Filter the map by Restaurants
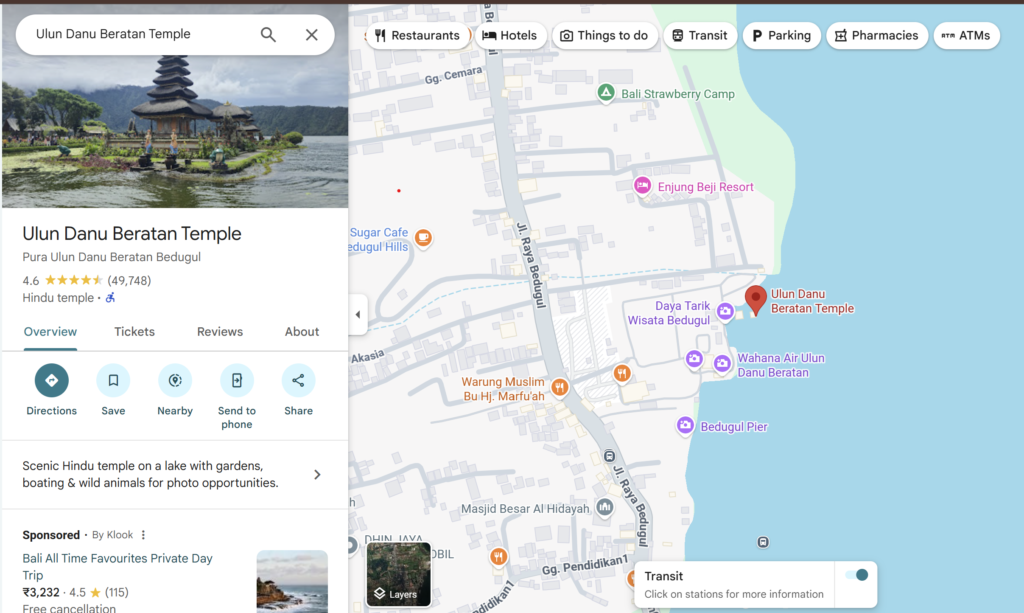 [x=417, y=36]
